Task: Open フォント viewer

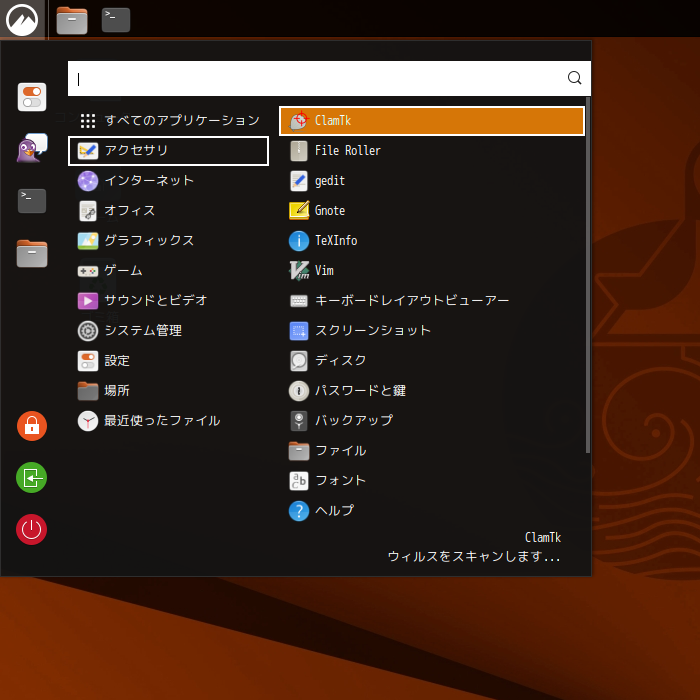Action: [432, 480]
